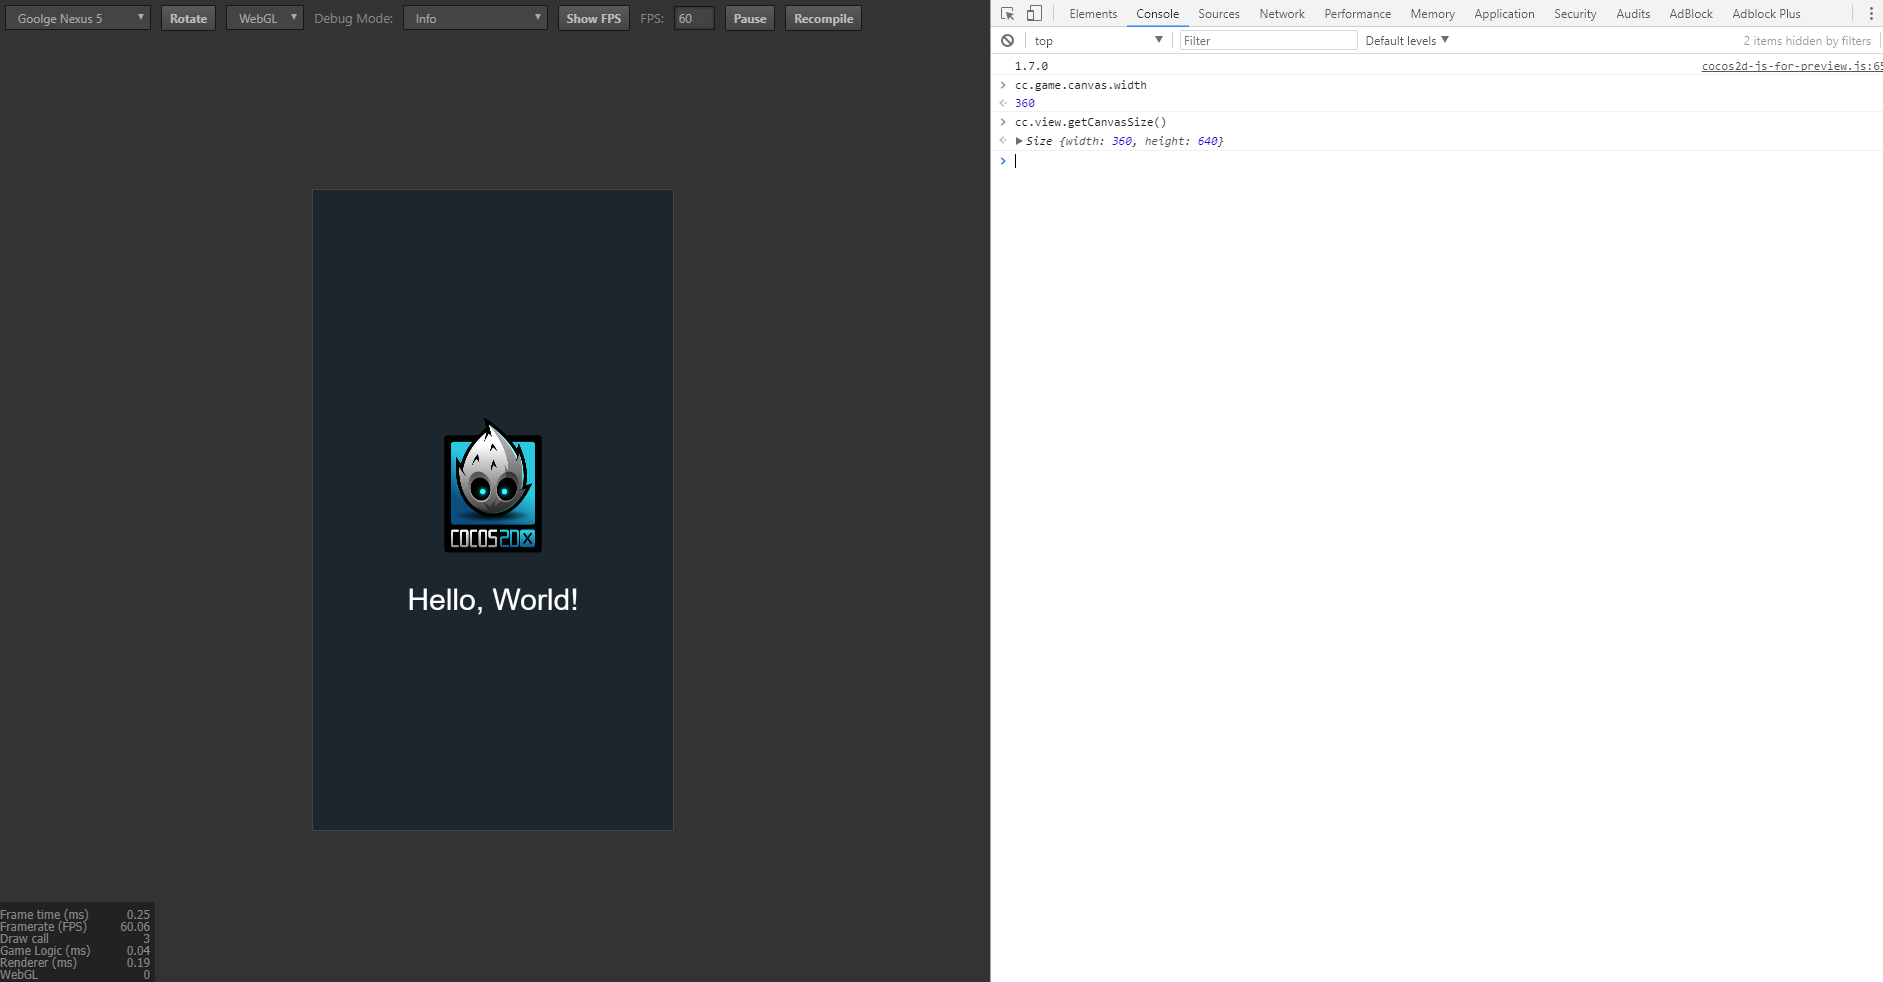The image size is (1883, 982).
Task: Open the DevTools three-dot customize menu
Action: point(1871,14)
